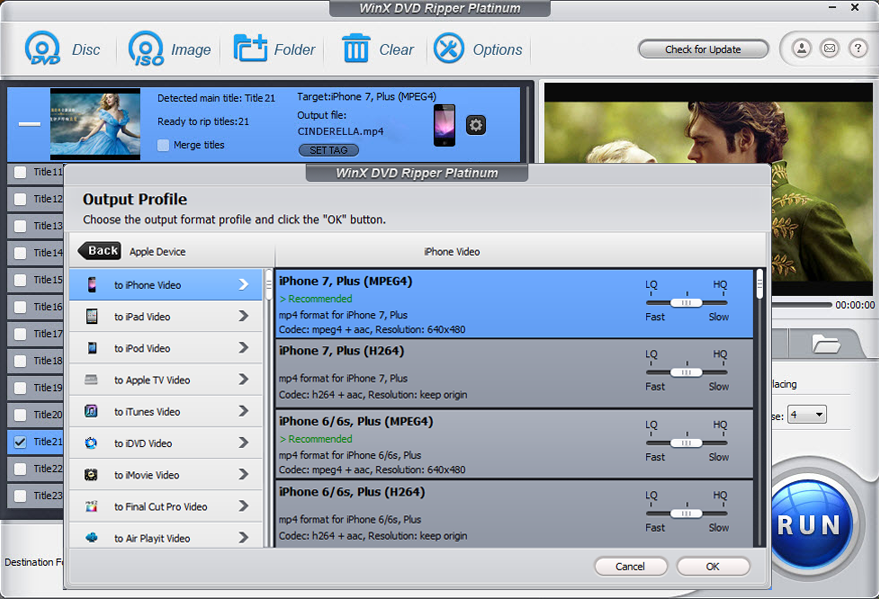Enable the Merge titles checkbox
Viewport: 879px width, 599px height.
tap(163, 145)
